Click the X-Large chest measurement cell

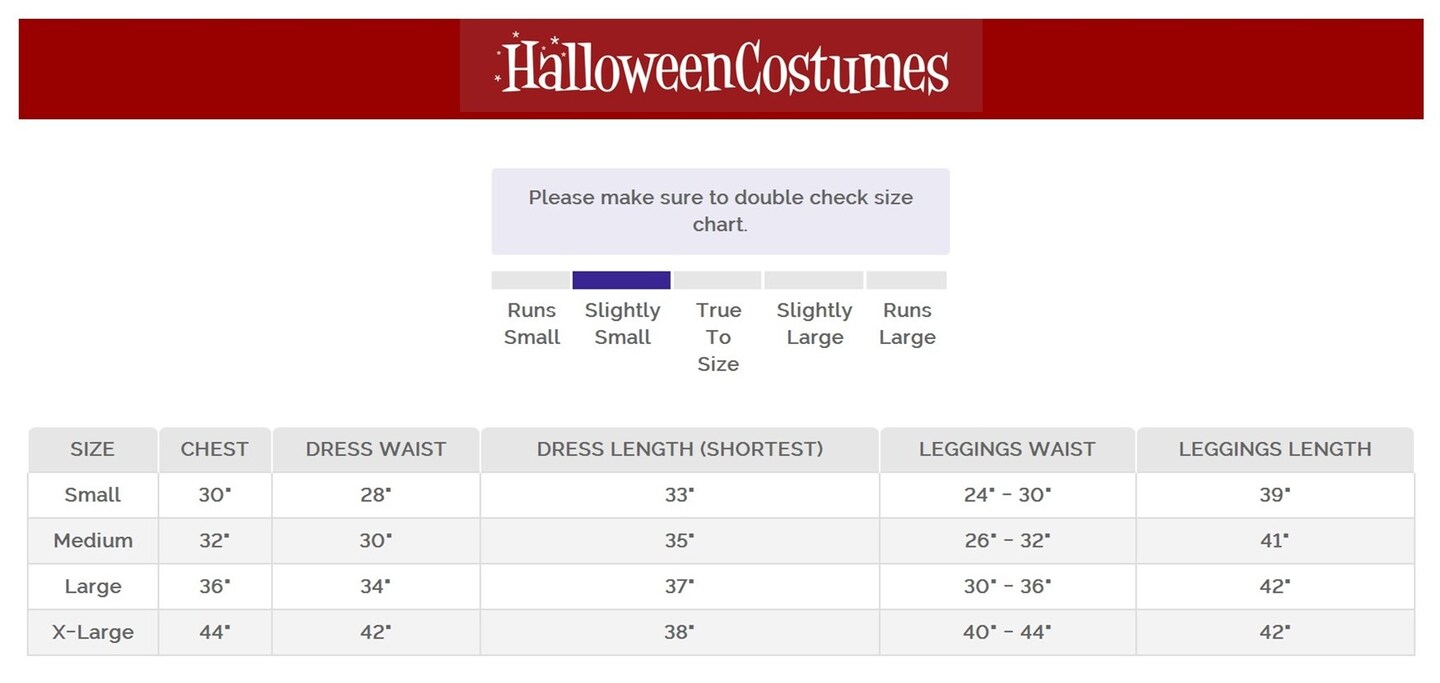click(214, 633)
